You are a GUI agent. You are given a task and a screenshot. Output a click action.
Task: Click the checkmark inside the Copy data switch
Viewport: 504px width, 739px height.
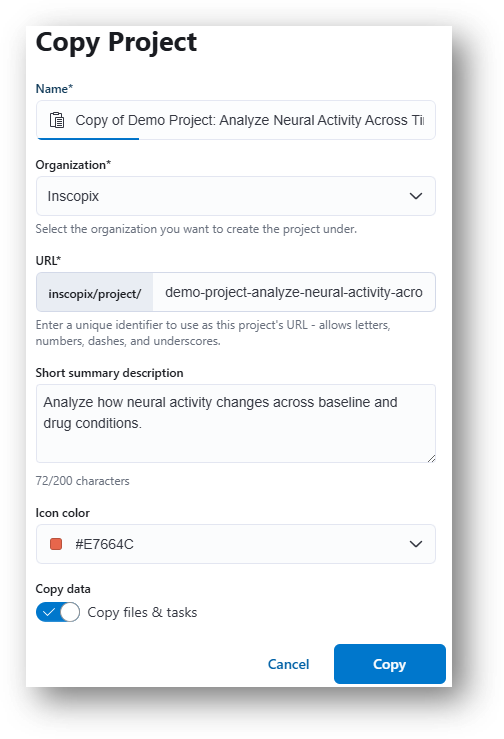49,613
